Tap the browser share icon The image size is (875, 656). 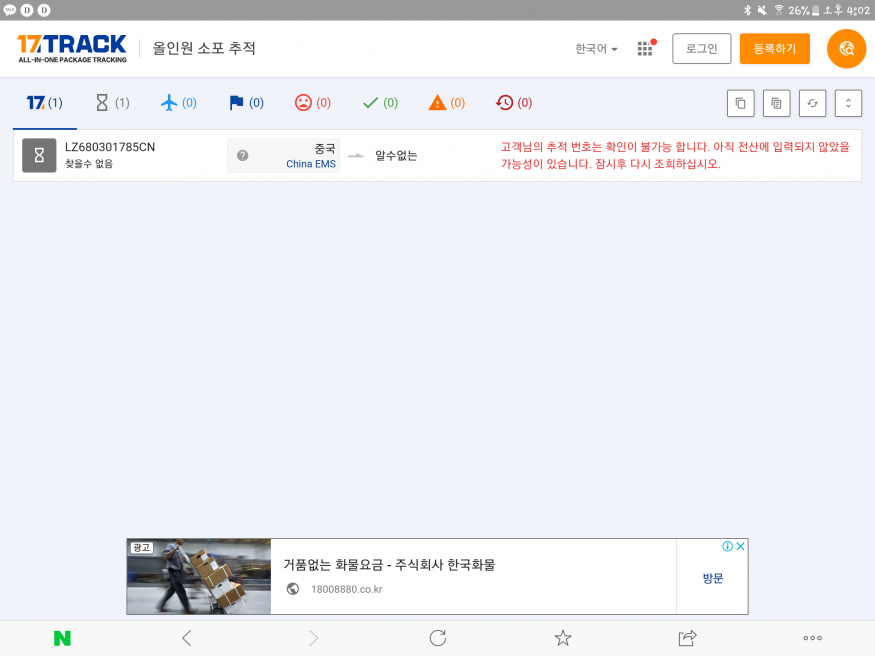pyautogui.click(x=687, y=638)
